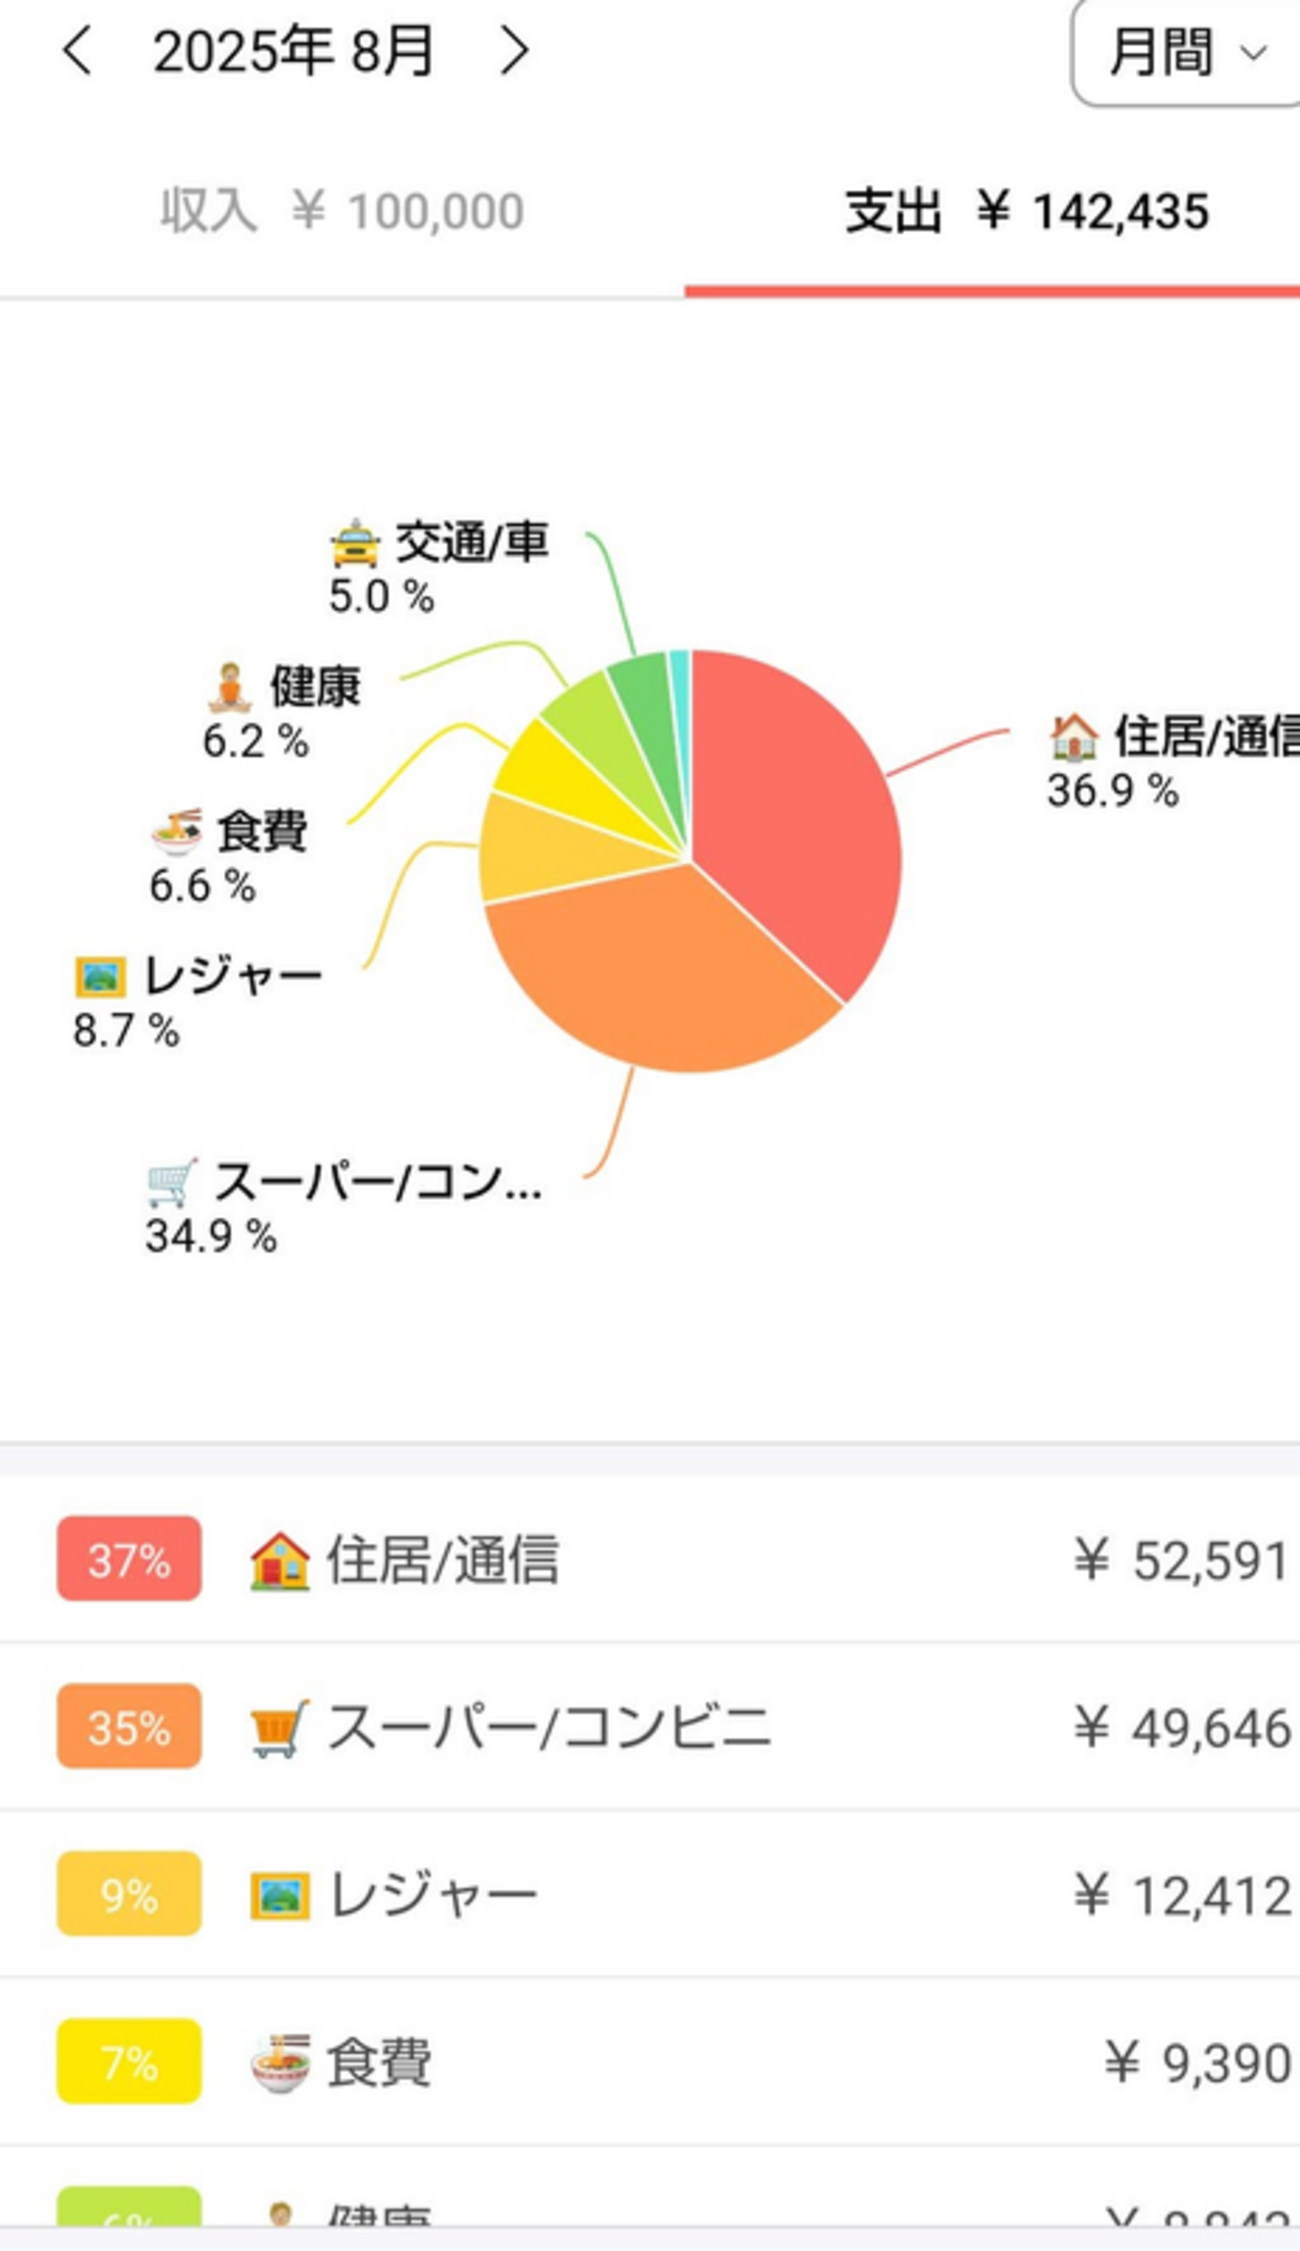The height and width of the screenshot is (2251, 1300).
Task: Go to previous month with left arrow
Action: click(x=77, y=51)
